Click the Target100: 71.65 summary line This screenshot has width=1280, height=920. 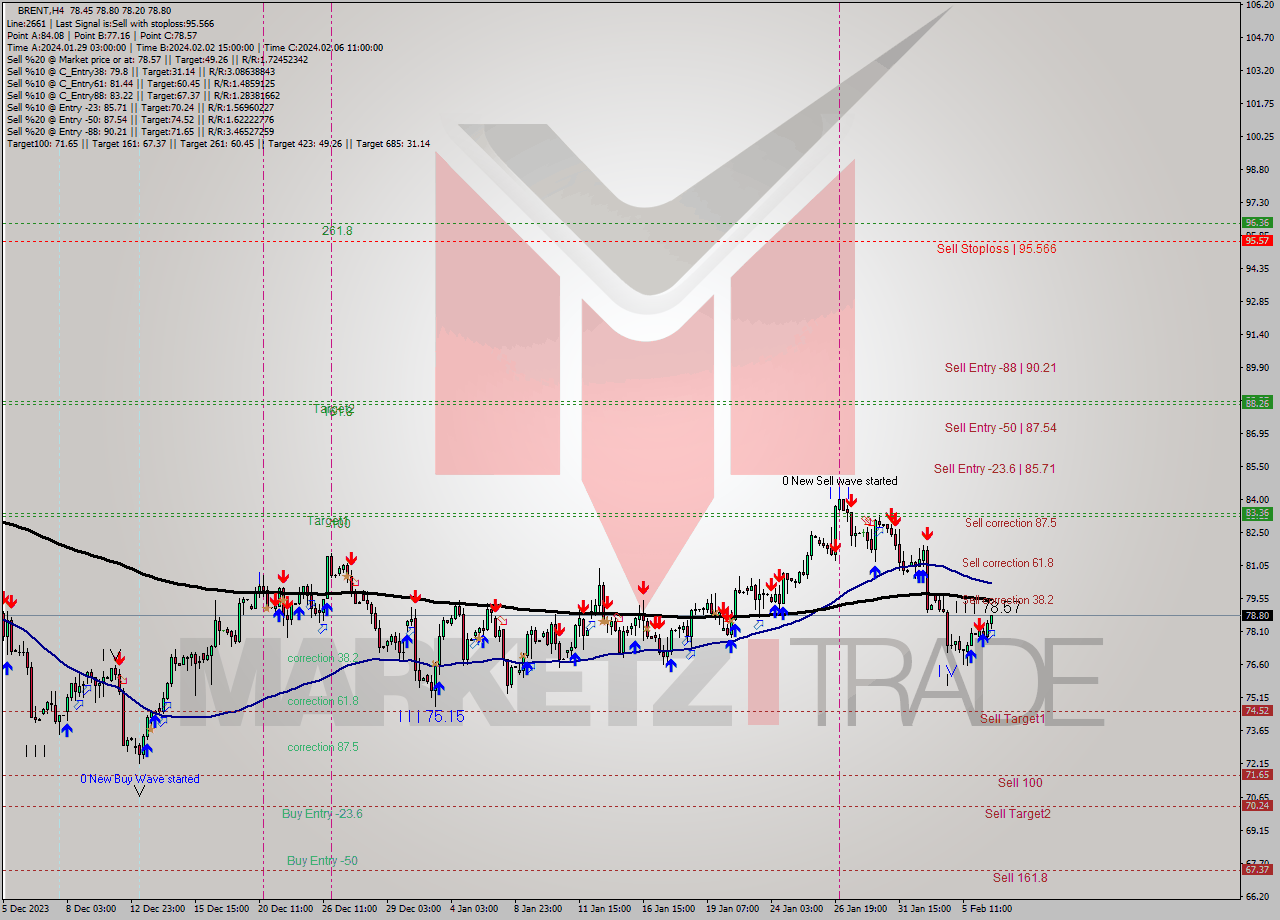pyautogui.click(x=218, y=143)
